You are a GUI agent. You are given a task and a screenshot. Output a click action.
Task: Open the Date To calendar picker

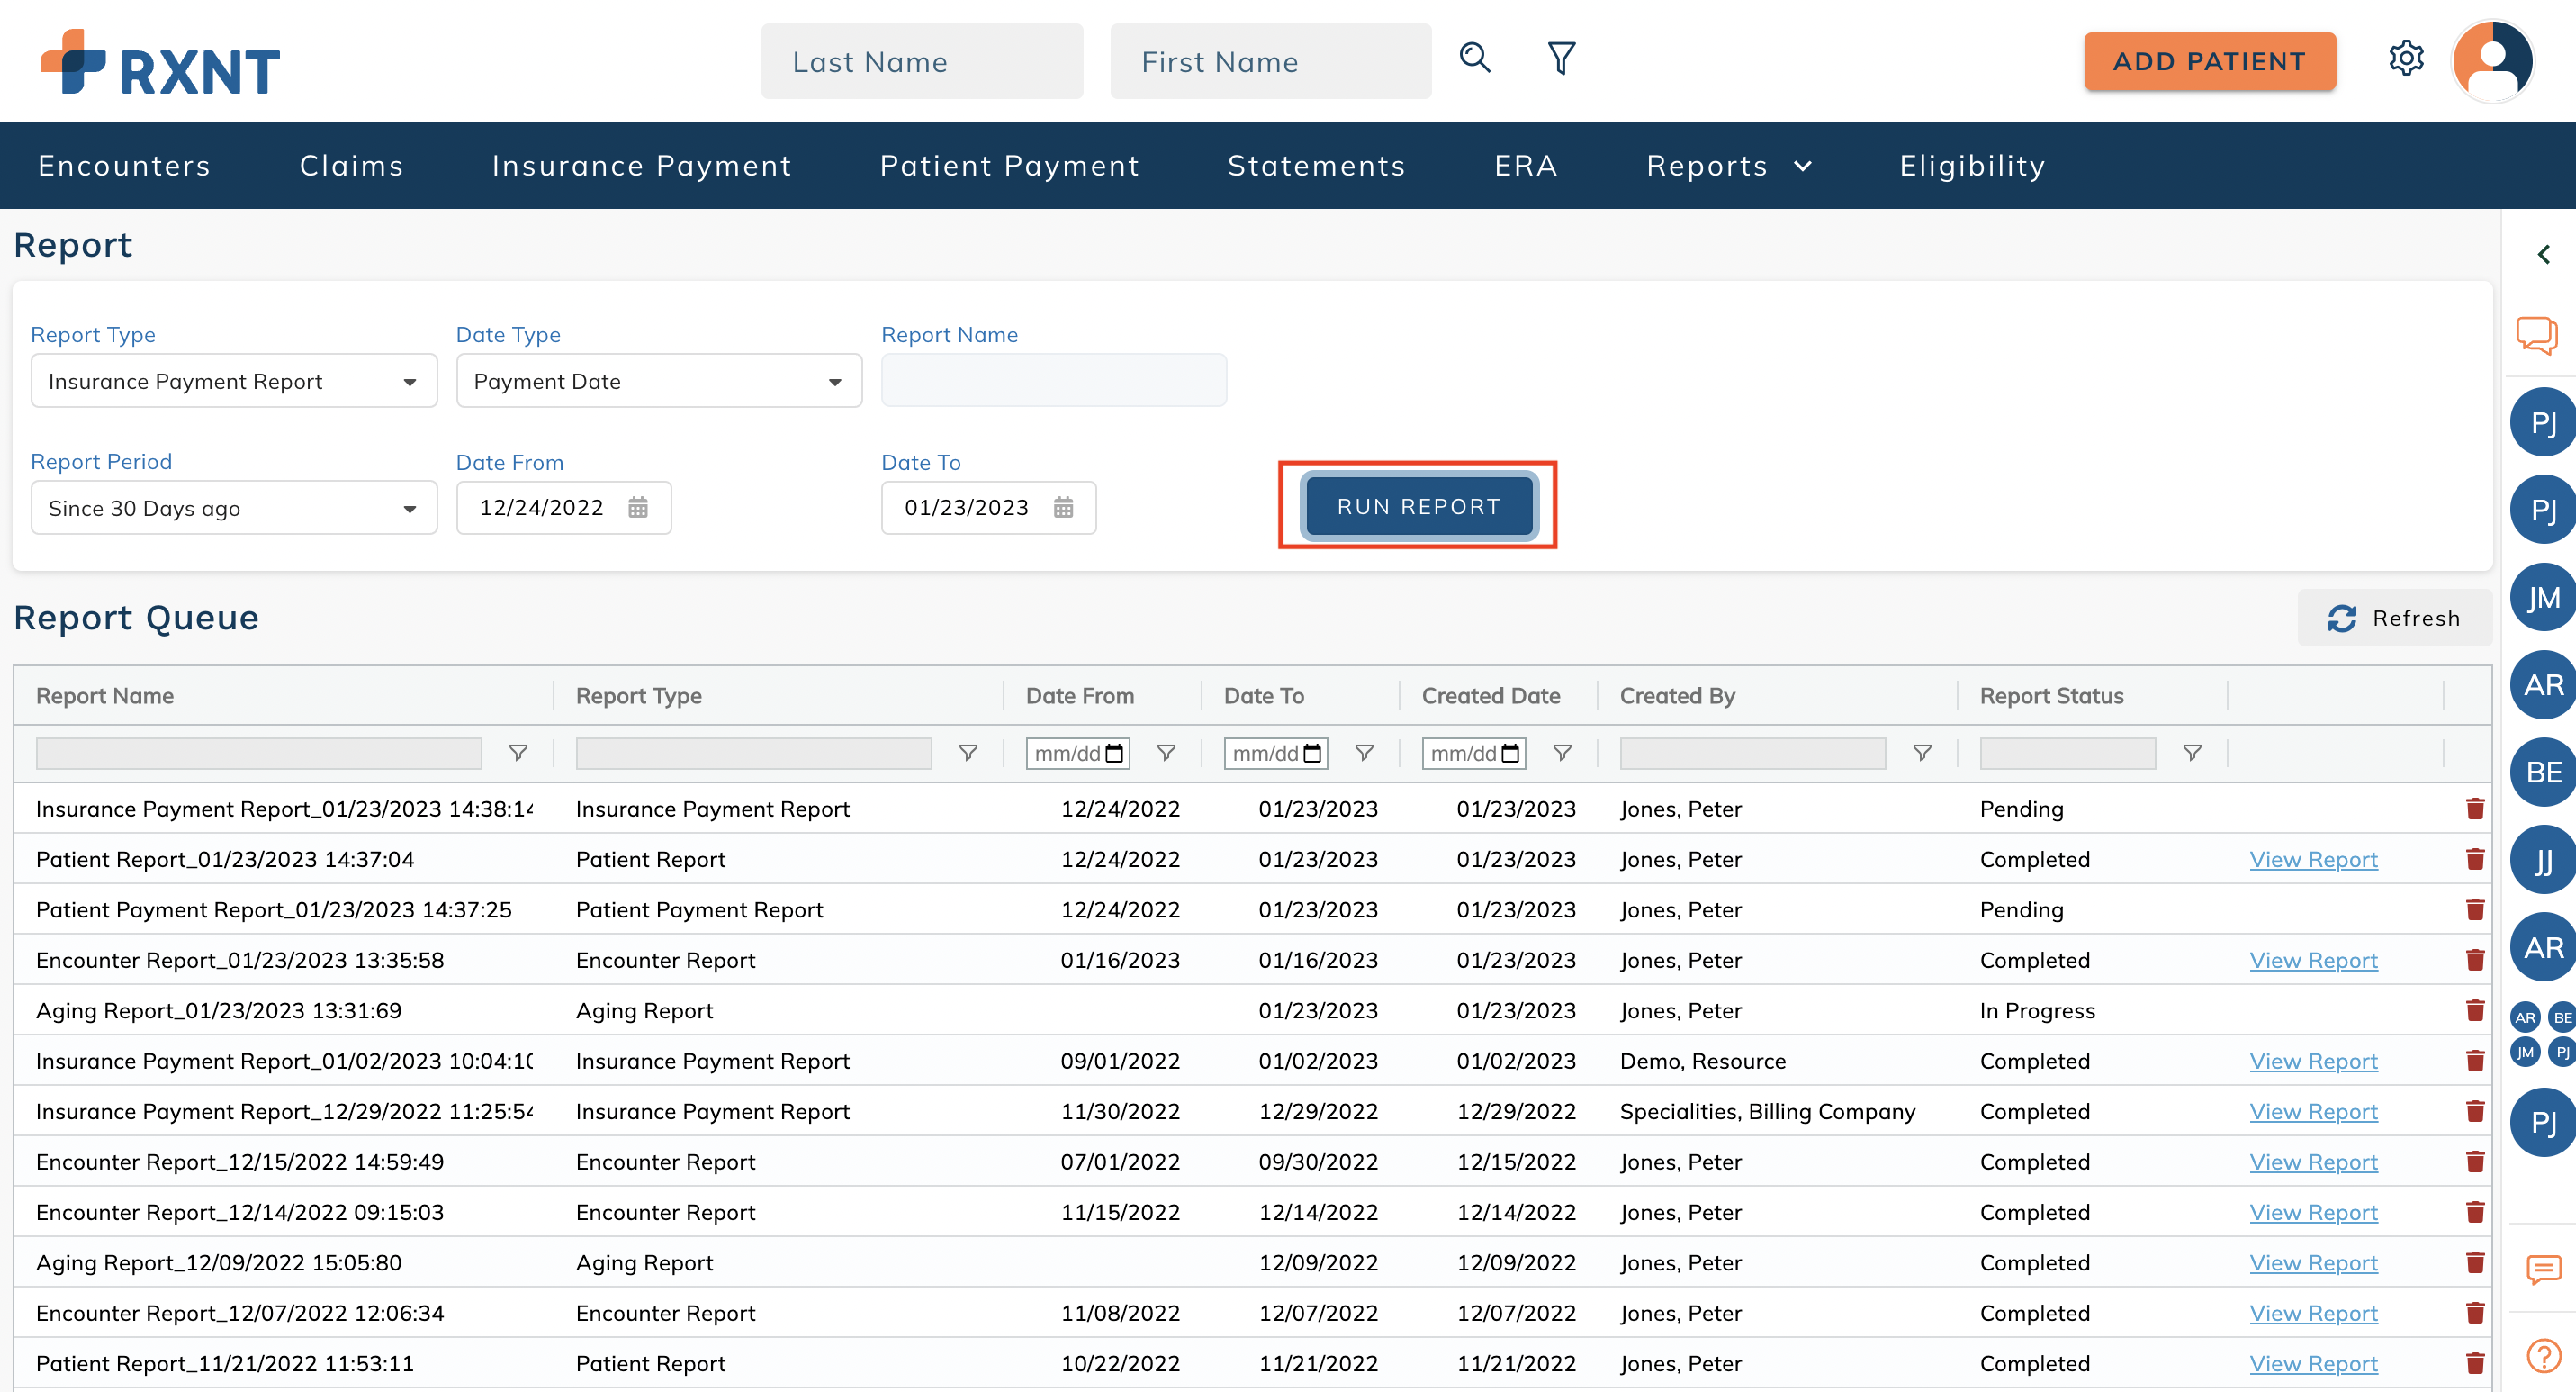(x=1063, y=507)
